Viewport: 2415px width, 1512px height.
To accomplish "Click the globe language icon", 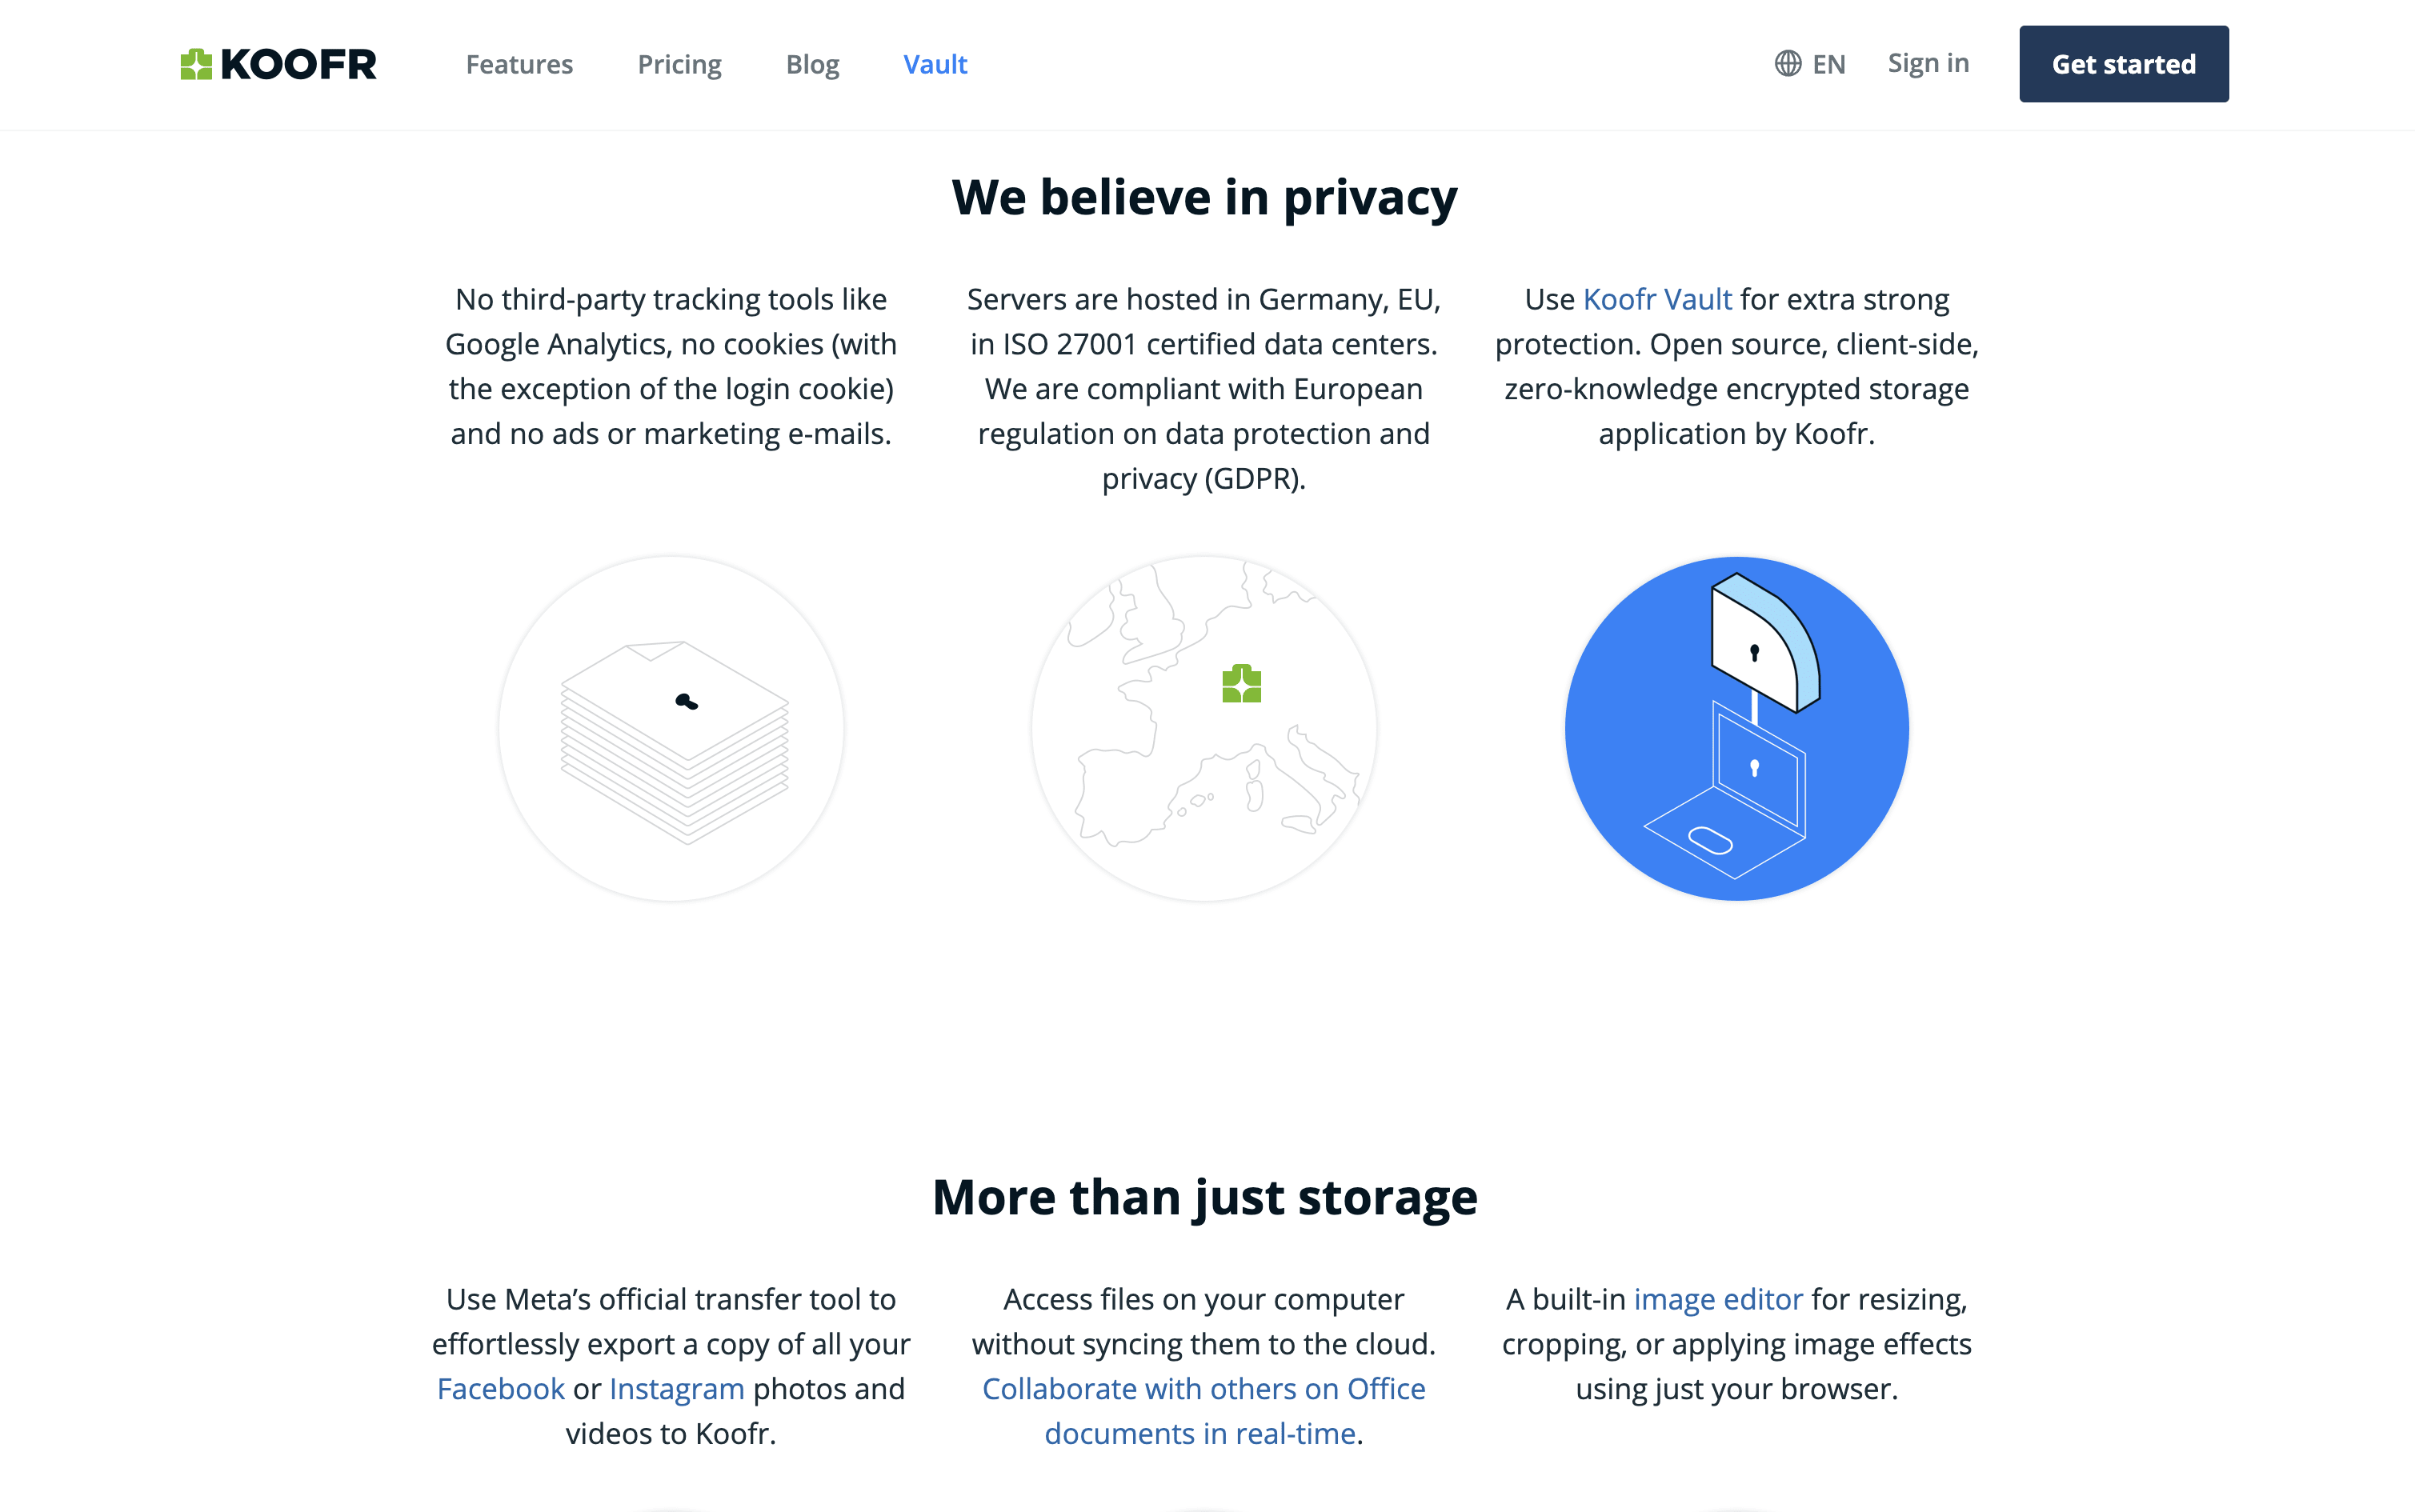I will coord(1787,64).
